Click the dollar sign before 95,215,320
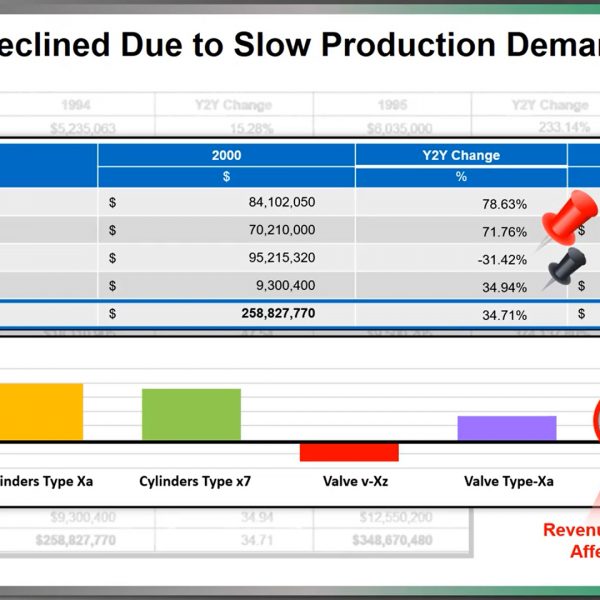 pos(112,258)
